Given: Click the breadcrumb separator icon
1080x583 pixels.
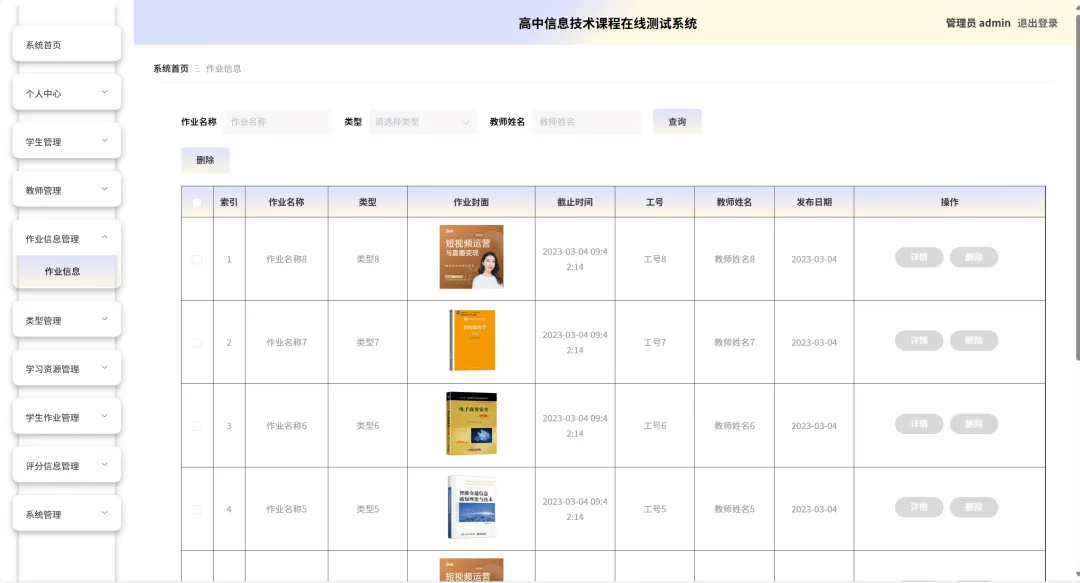Looking at the screenshot, I should [197, 68].
